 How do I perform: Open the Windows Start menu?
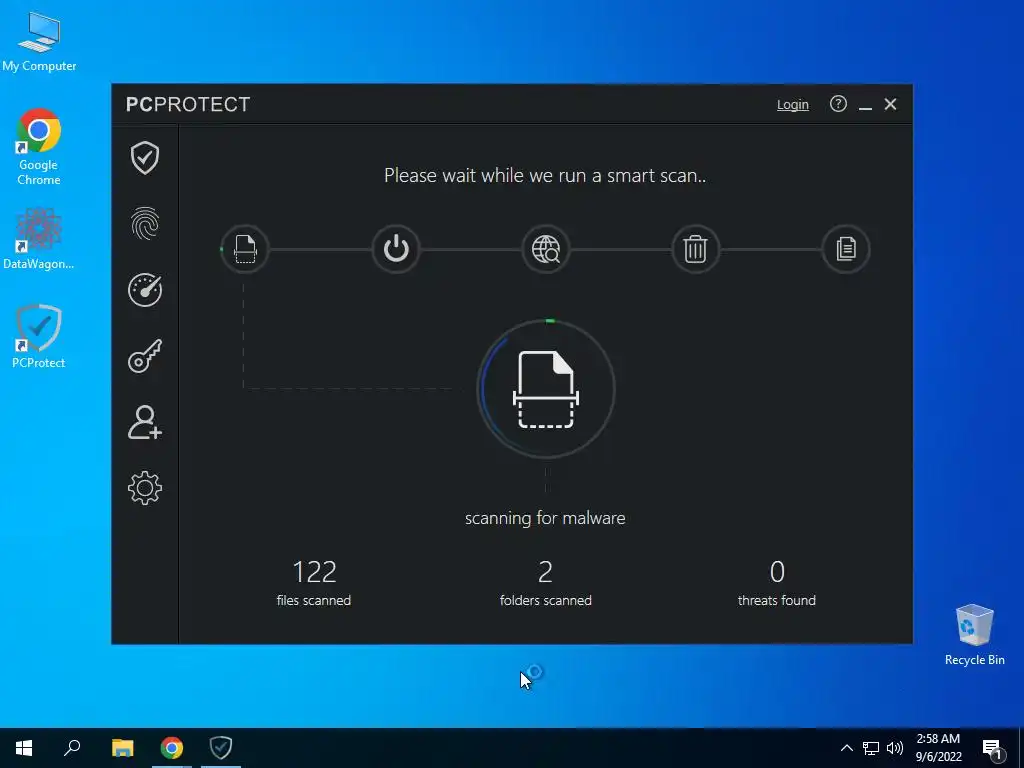24,748
